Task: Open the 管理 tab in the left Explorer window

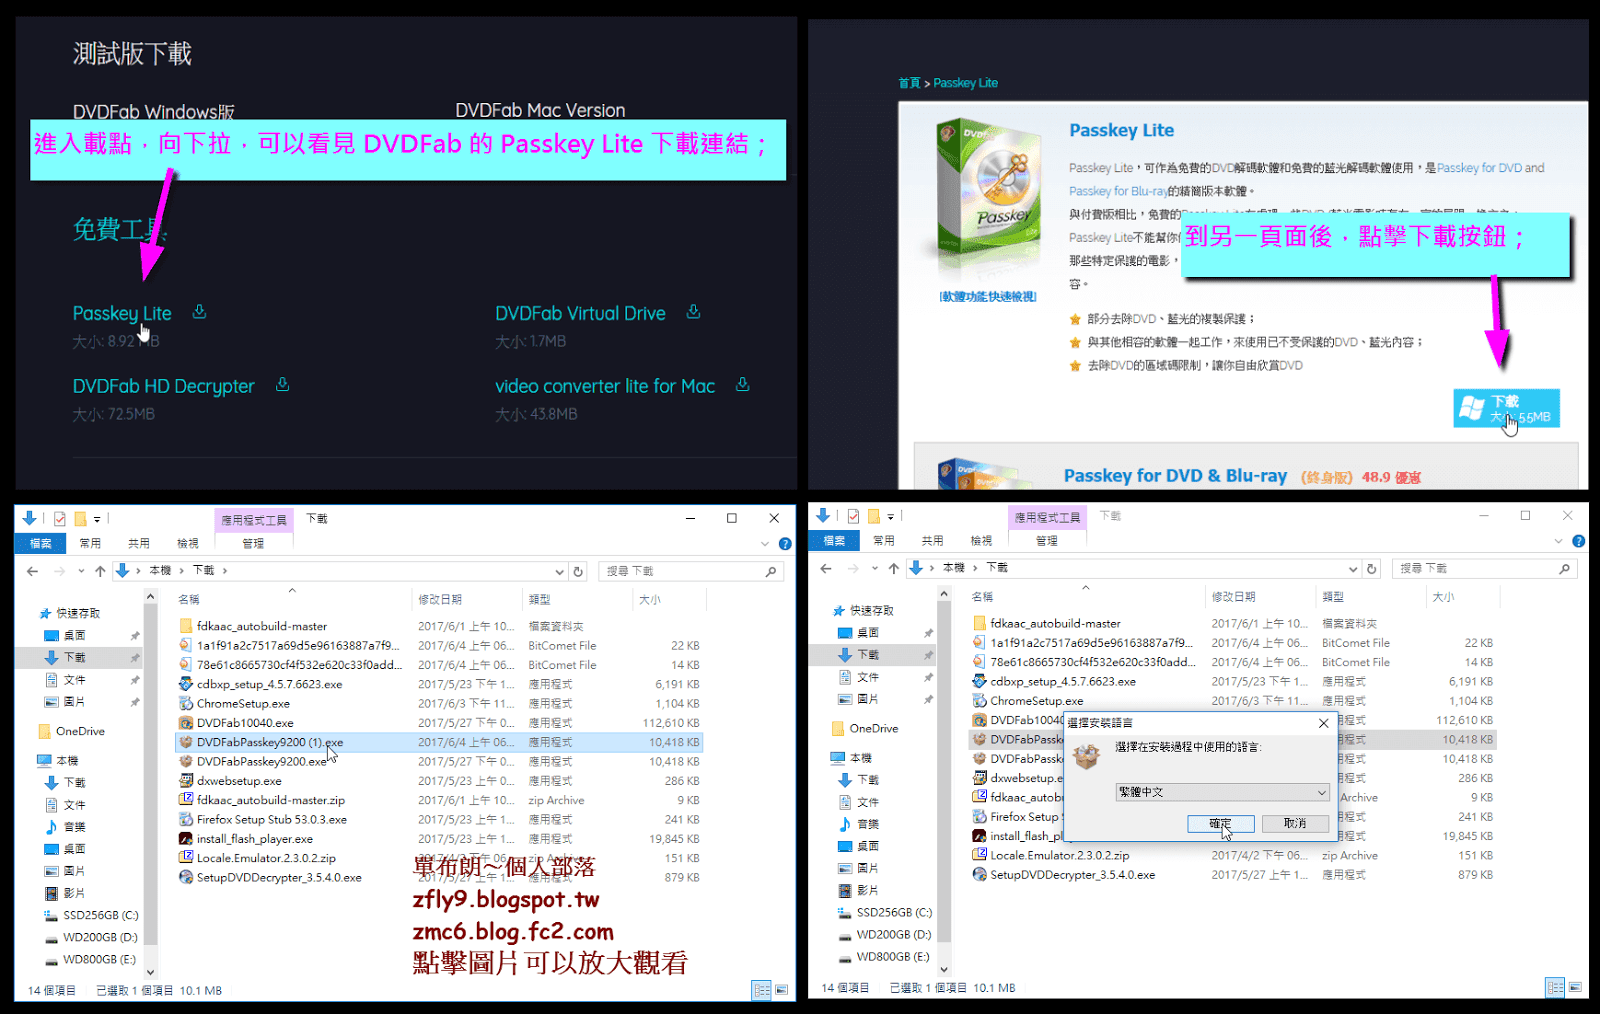Action: [x=253, y=543]
